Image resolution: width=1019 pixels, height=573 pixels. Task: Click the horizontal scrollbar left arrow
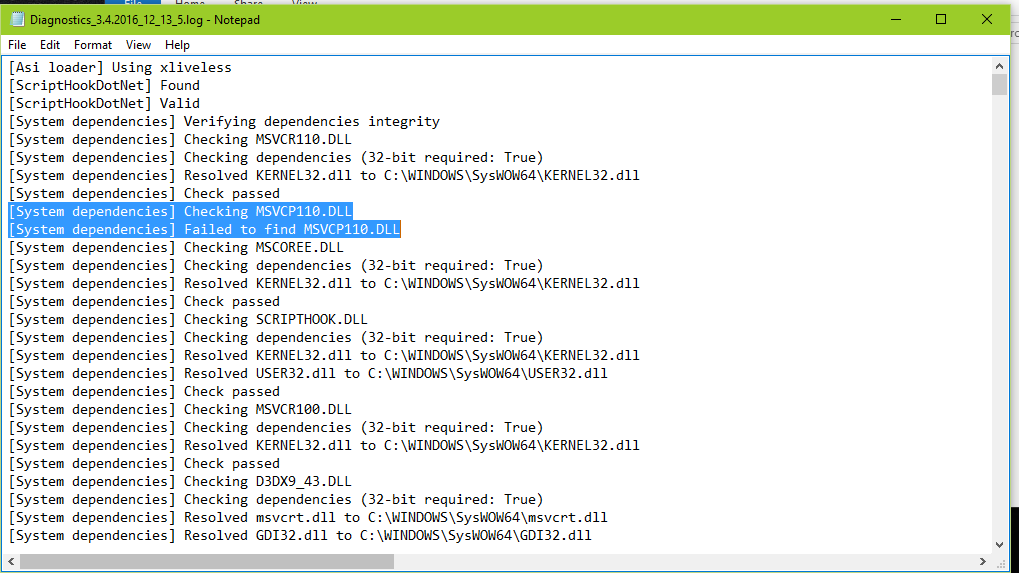pos(11,561)
